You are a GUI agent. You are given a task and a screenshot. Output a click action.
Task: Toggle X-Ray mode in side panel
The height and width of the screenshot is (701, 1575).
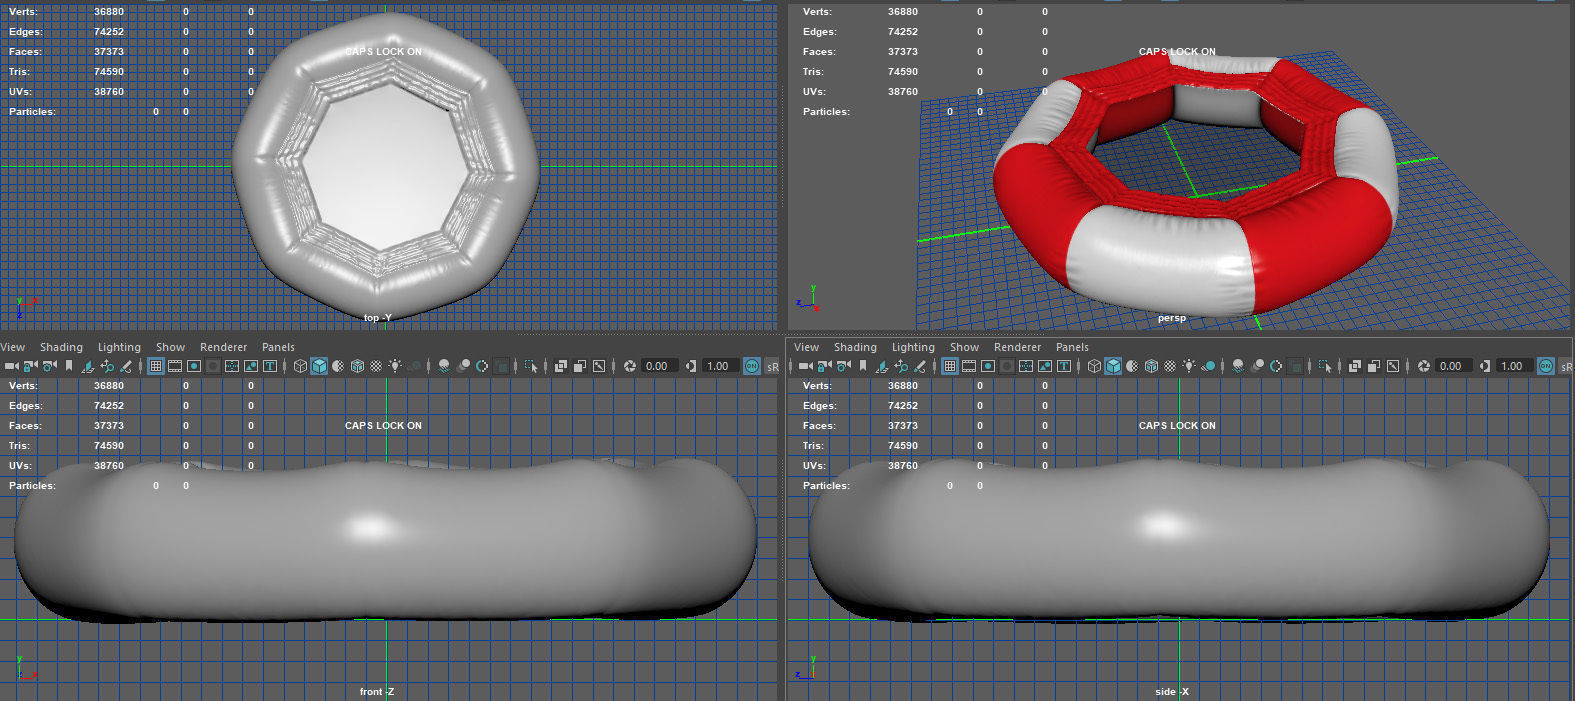(x=1354, y=366)
